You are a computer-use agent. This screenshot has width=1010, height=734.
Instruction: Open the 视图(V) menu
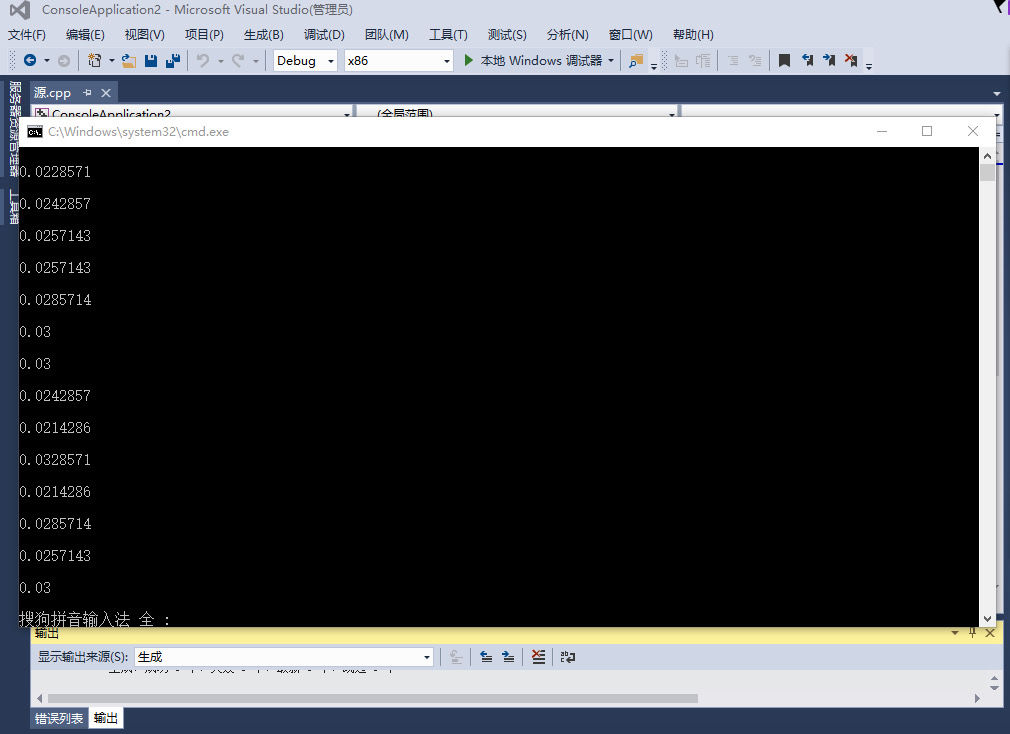144,35
